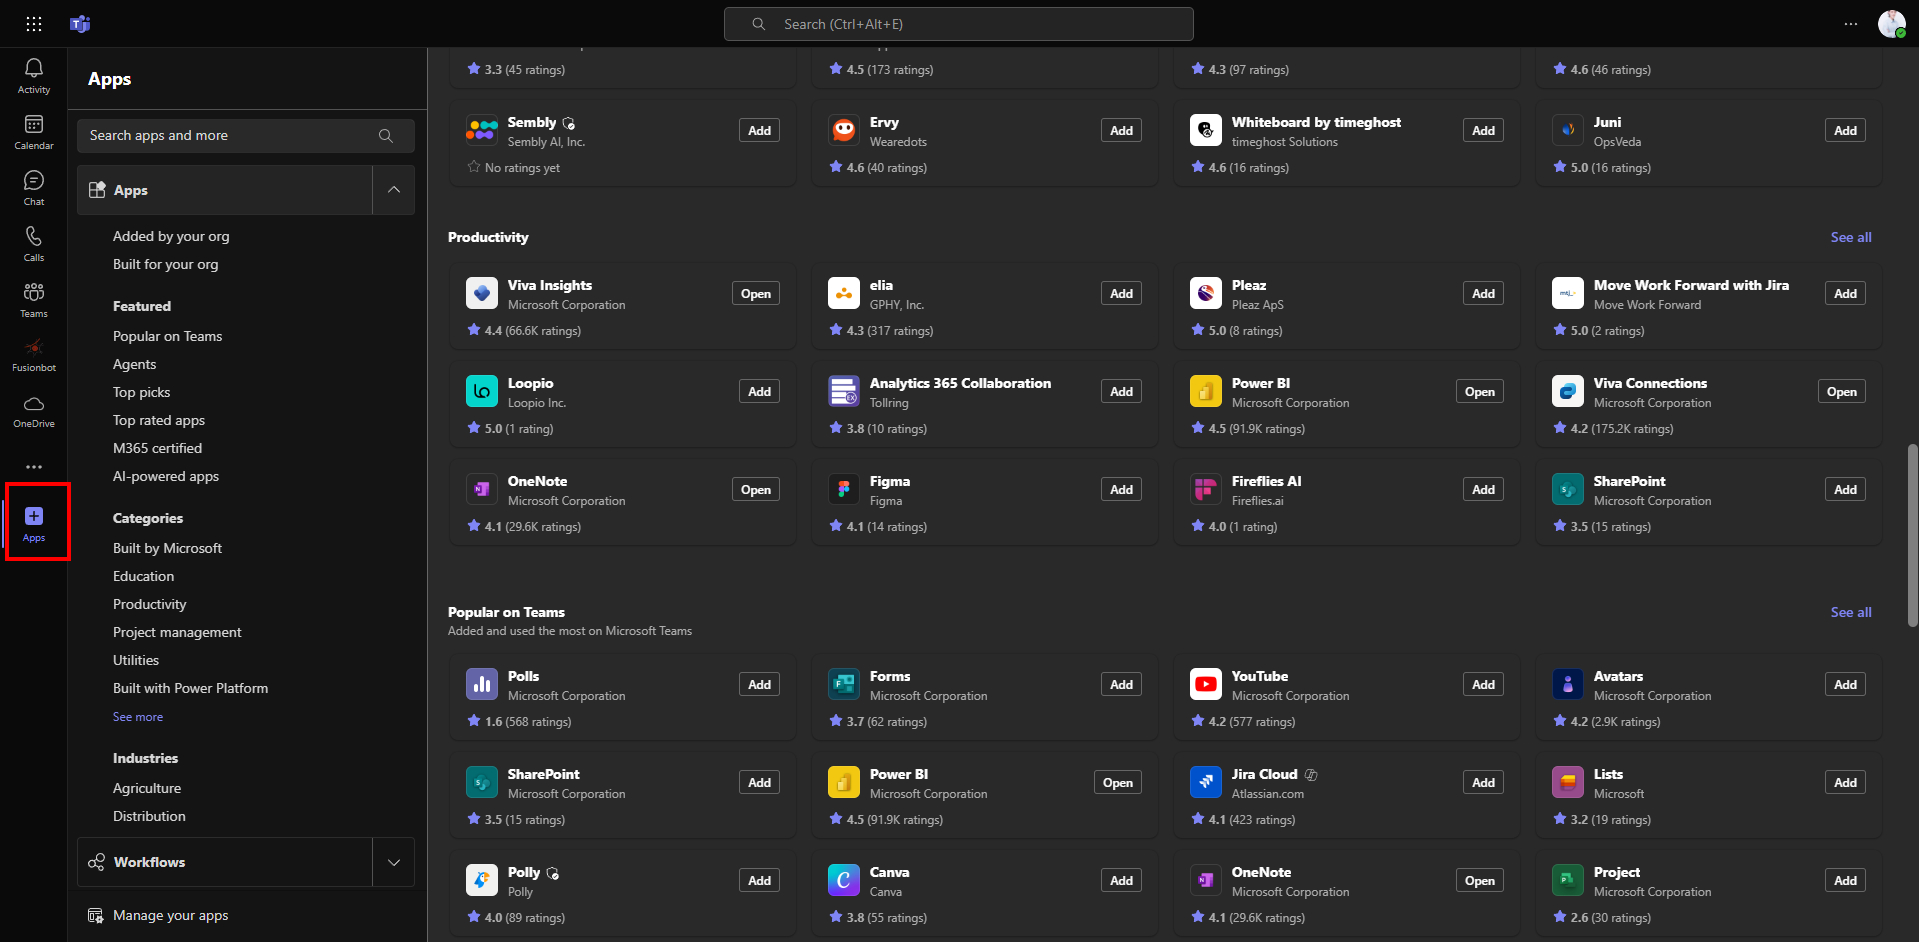This screenshot has width=1919, height=942.
Task: Select M365 certified filter
Action: point(157,448)
